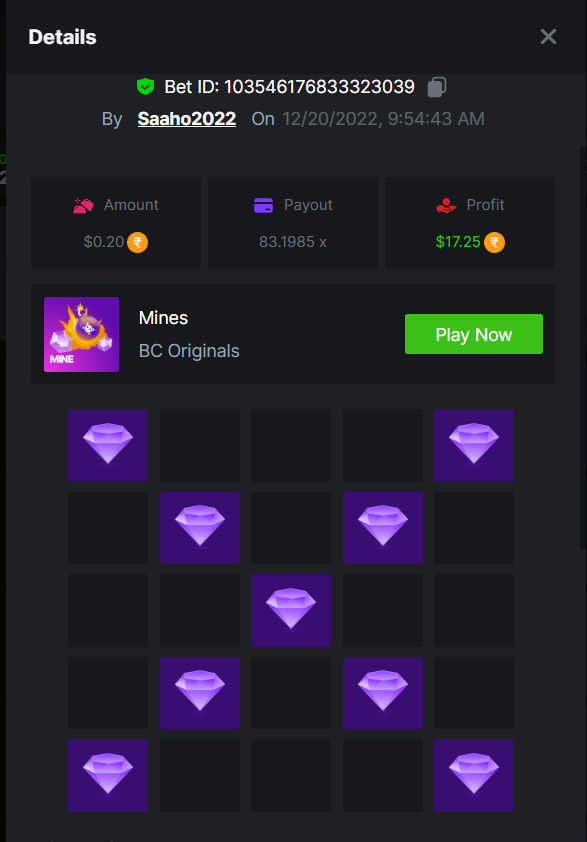Screen dimensions: 587x842
Task: Click the rupee coin beside Profit value
Action: (494, 243)
